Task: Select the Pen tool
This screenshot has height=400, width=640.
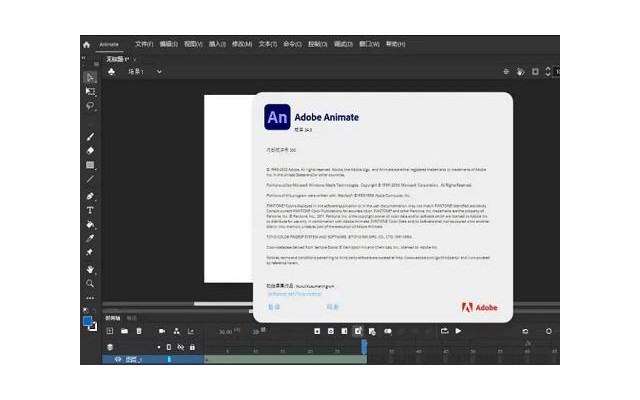Action: coord(90,196)
